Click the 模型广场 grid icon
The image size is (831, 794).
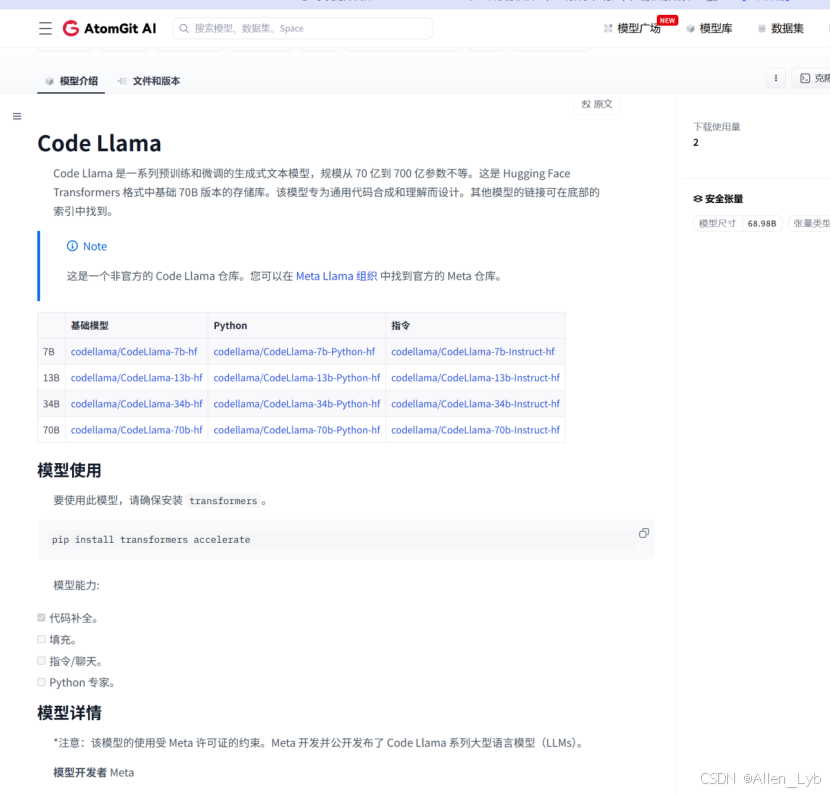pos(608,28)
